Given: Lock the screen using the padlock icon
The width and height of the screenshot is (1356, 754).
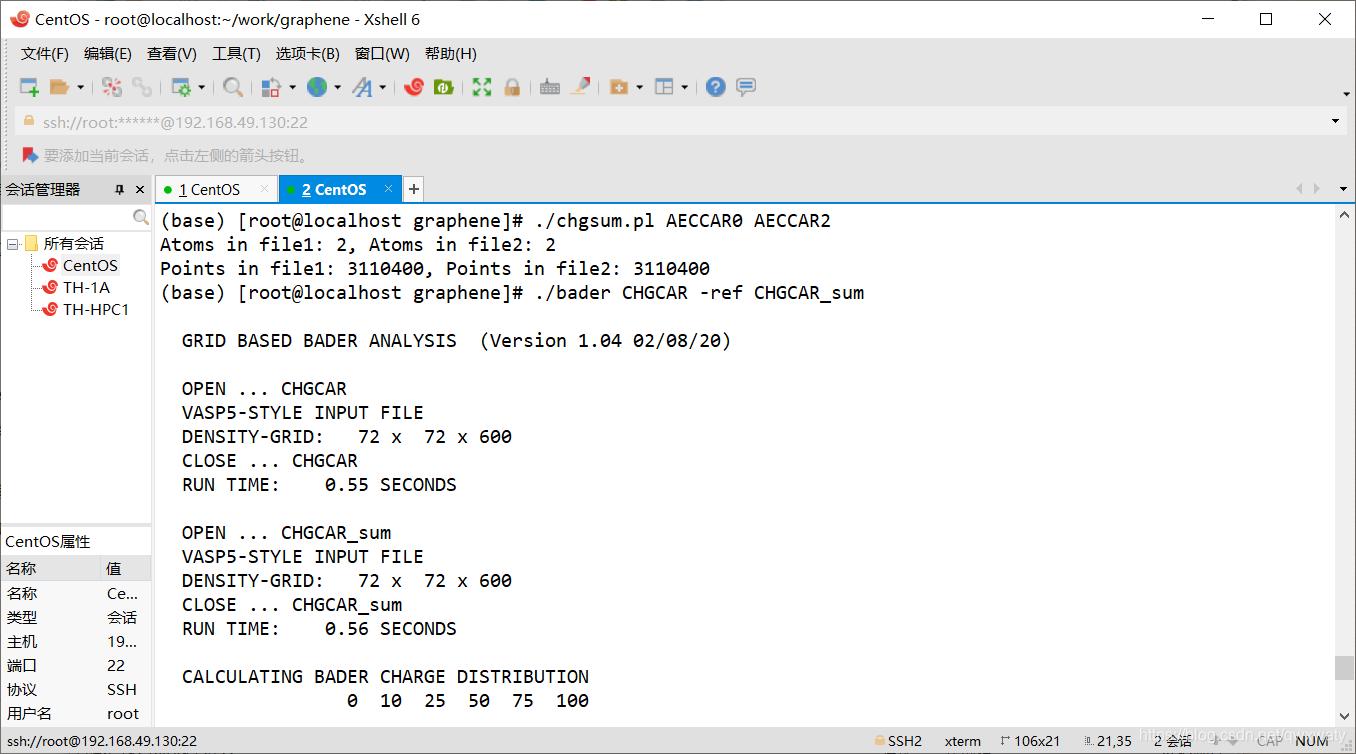Looking at the screenshot, I should 512,86.
